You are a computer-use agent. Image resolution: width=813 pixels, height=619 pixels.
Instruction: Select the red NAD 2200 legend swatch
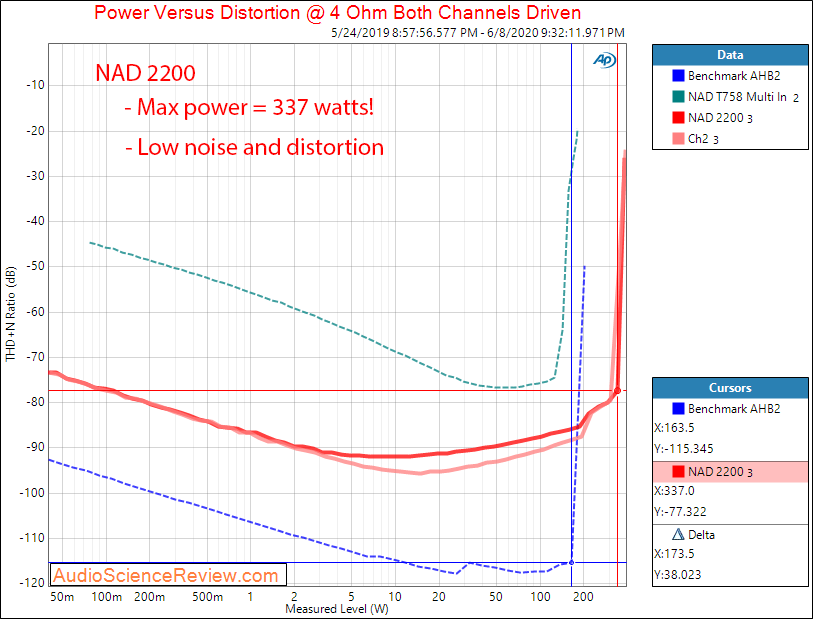[678, 118]
